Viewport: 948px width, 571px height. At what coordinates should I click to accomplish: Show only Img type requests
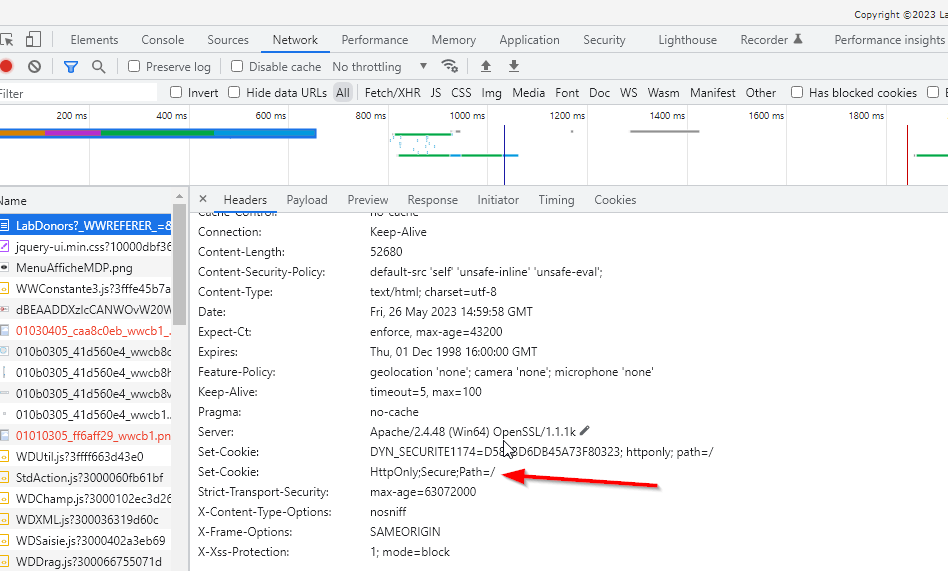click(491, 93)
